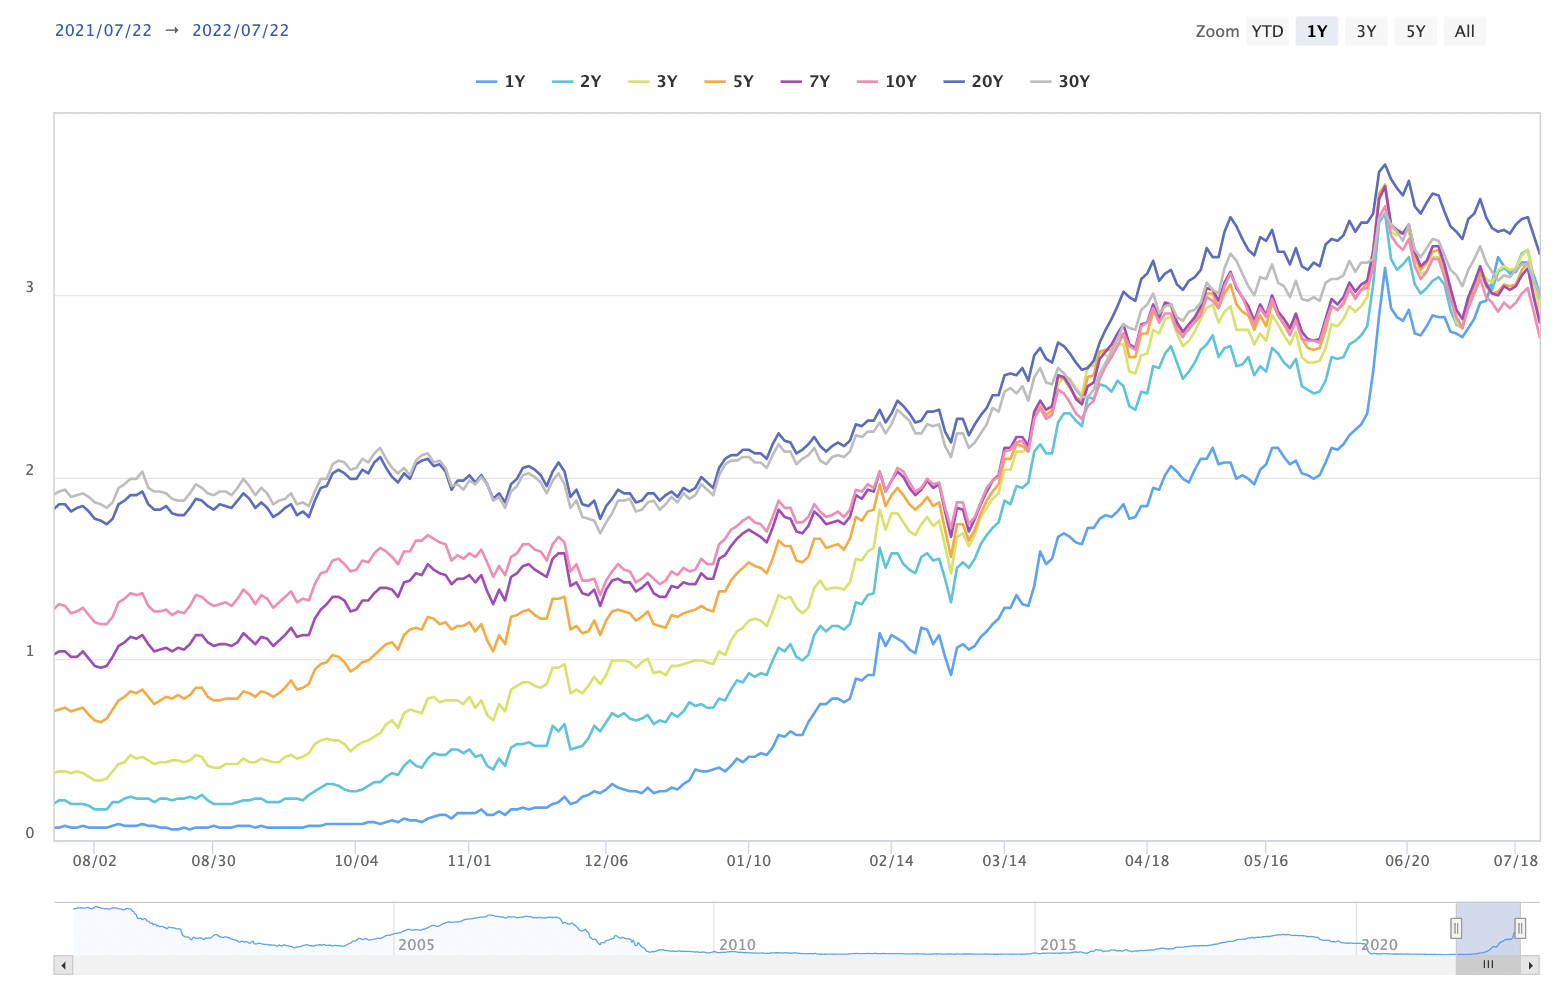
Task: Click the 04/18 x-axis label
Action: coord(1147,861)
